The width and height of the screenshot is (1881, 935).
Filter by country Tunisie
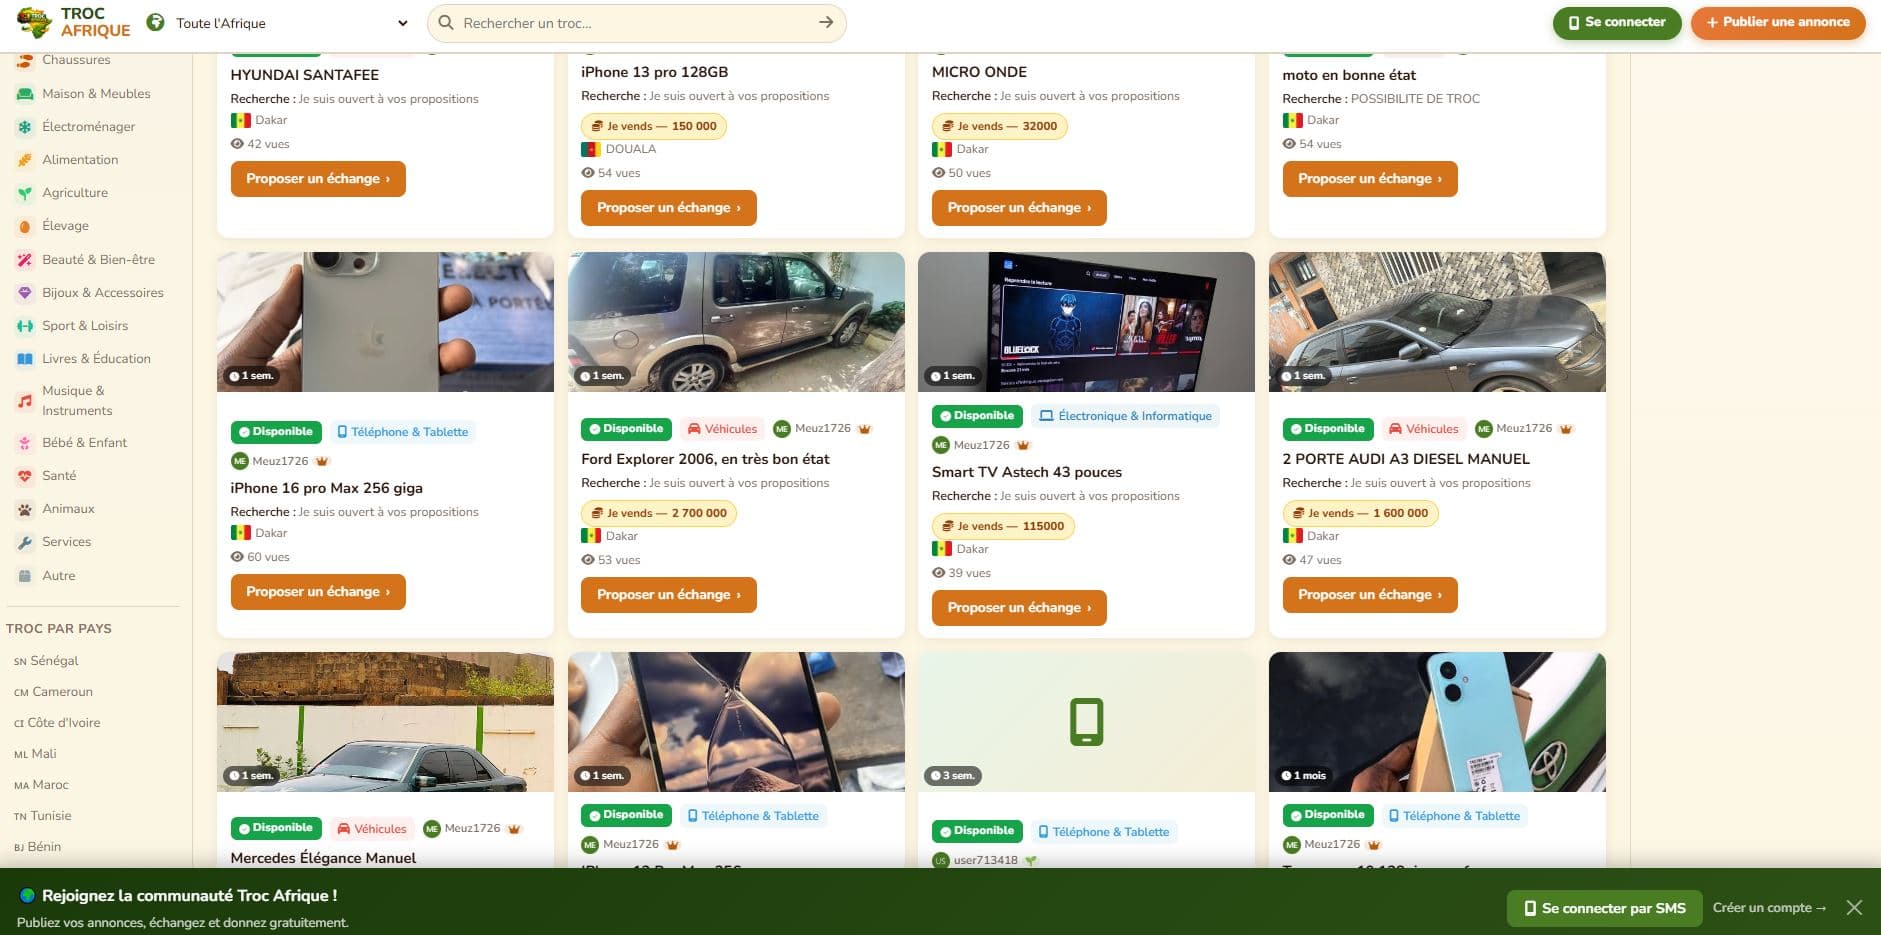pos(42,816)
